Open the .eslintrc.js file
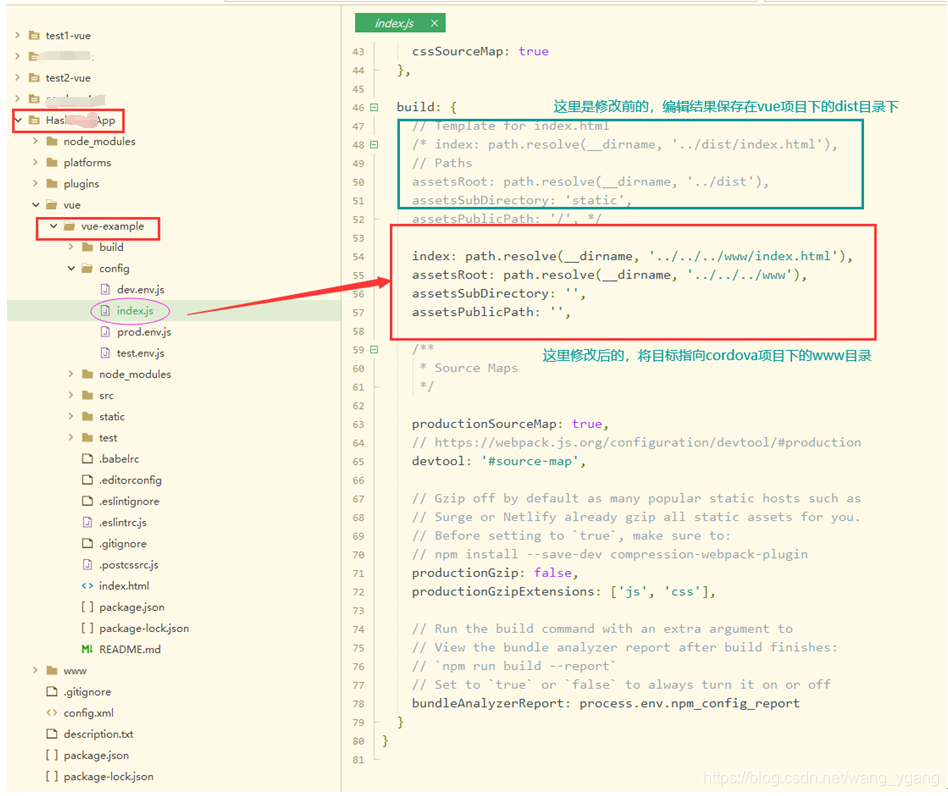 pos(123,522)
